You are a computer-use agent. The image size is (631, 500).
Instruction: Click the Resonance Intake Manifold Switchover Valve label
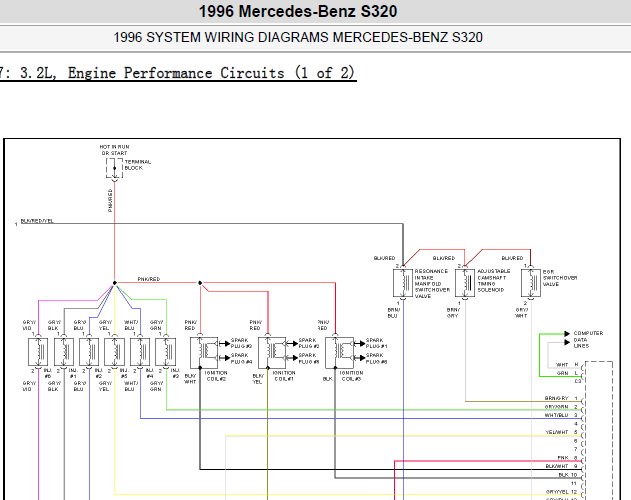click(432, 283)
